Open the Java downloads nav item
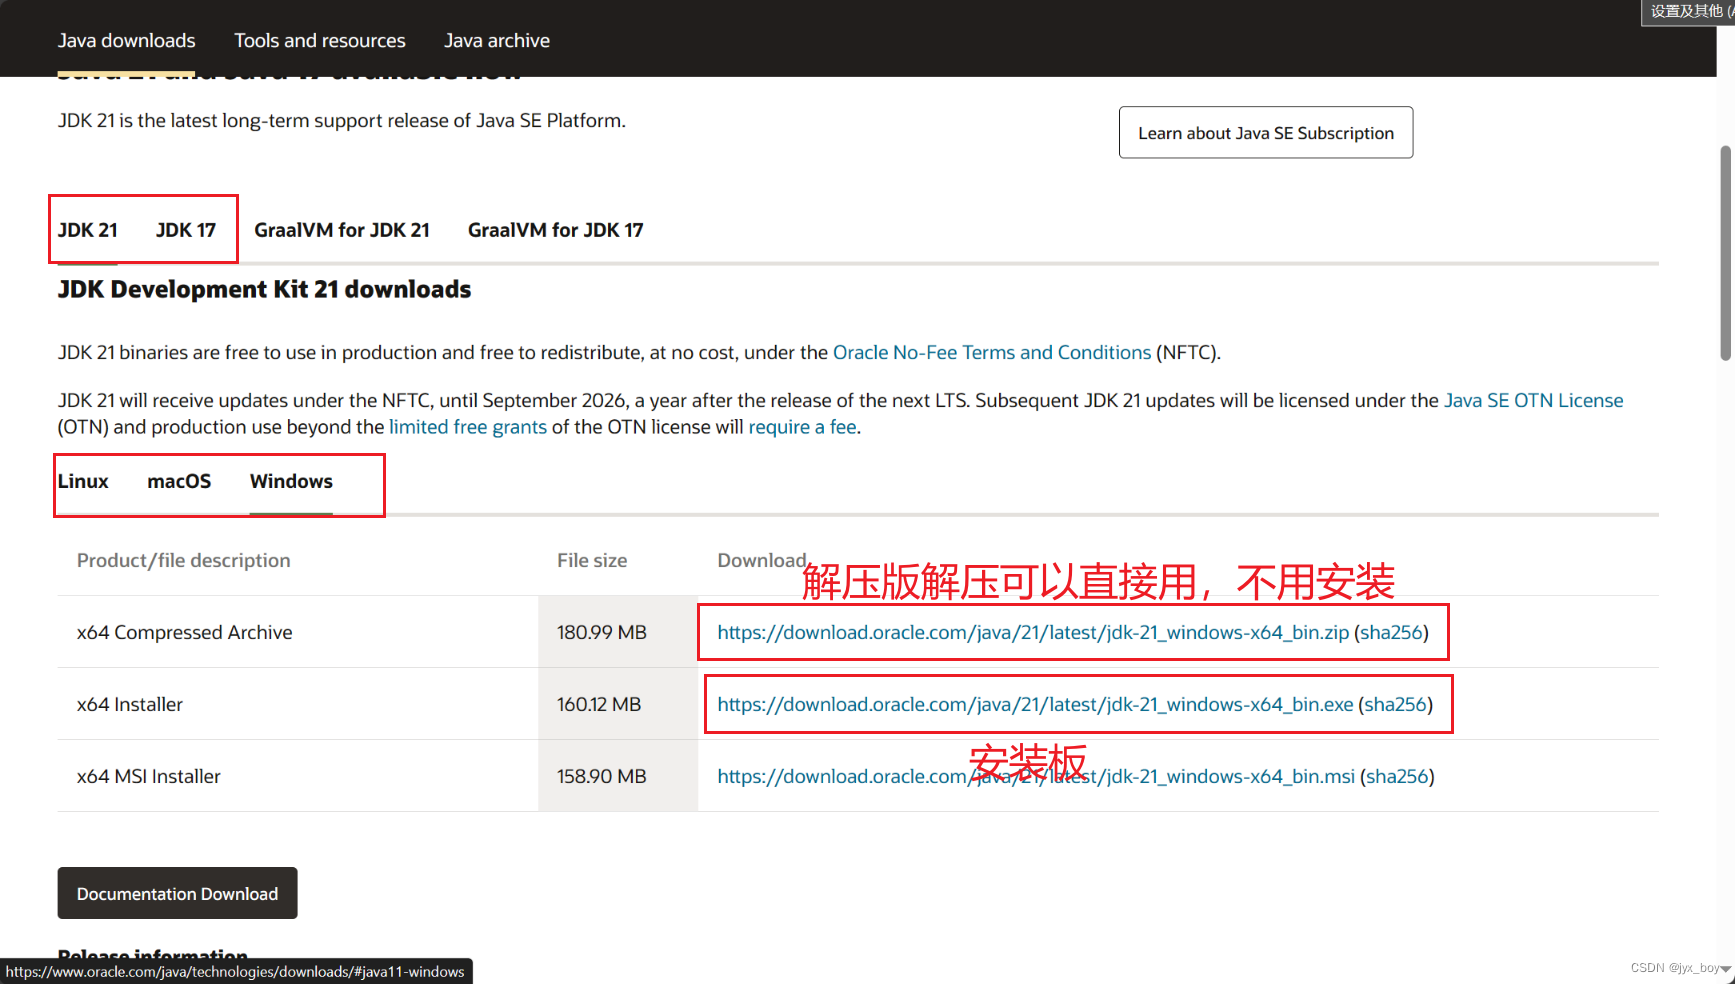This screenshot has height=984, width=1735. (x=126, y=40)
